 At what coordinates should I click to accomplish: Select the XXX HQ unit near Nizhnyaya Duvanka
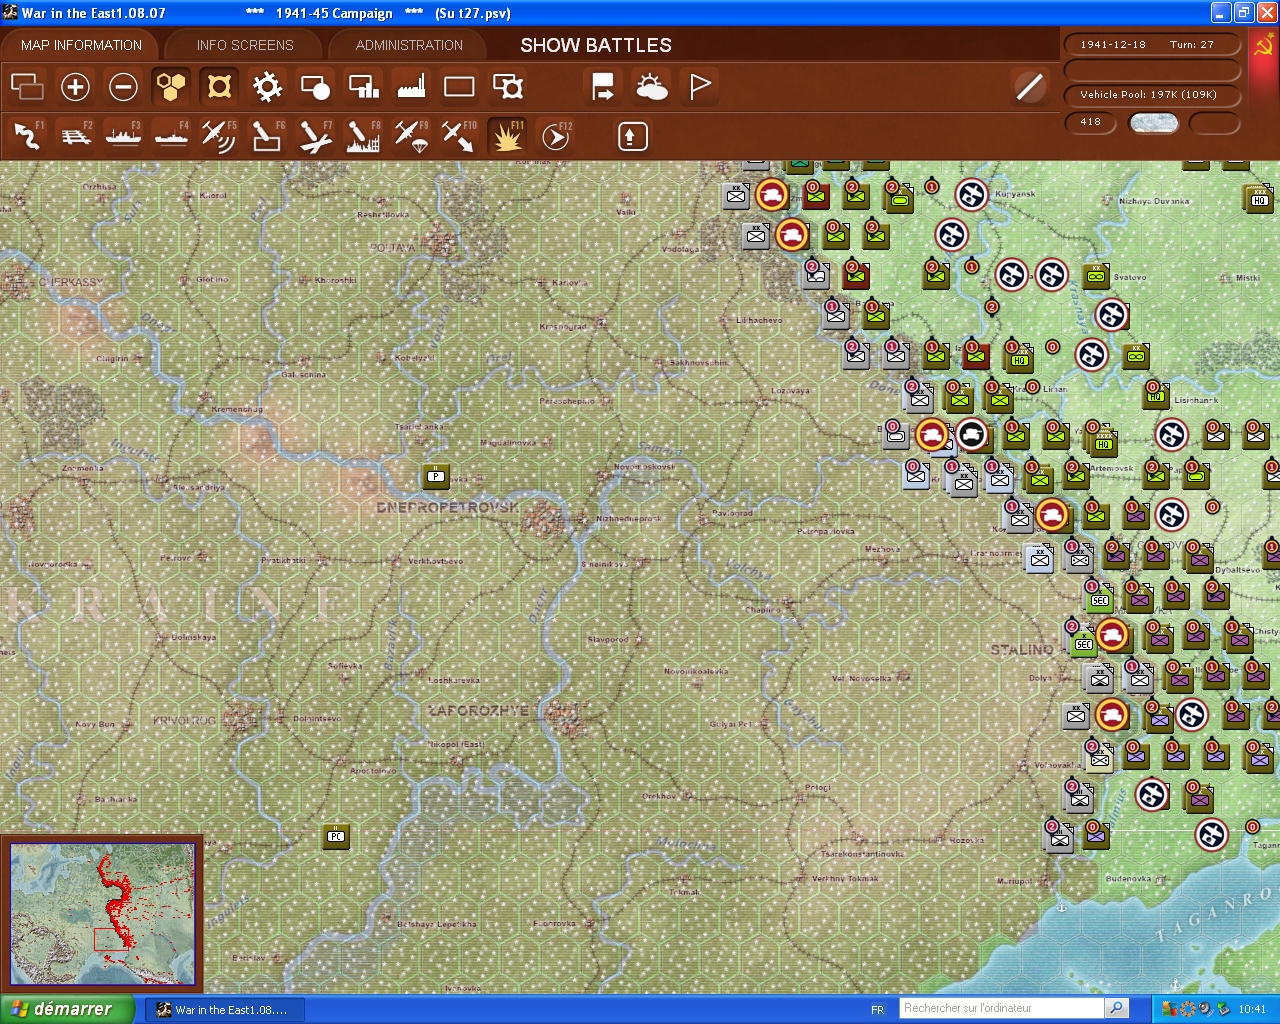pyautogui.click(x=1258, y=197)
